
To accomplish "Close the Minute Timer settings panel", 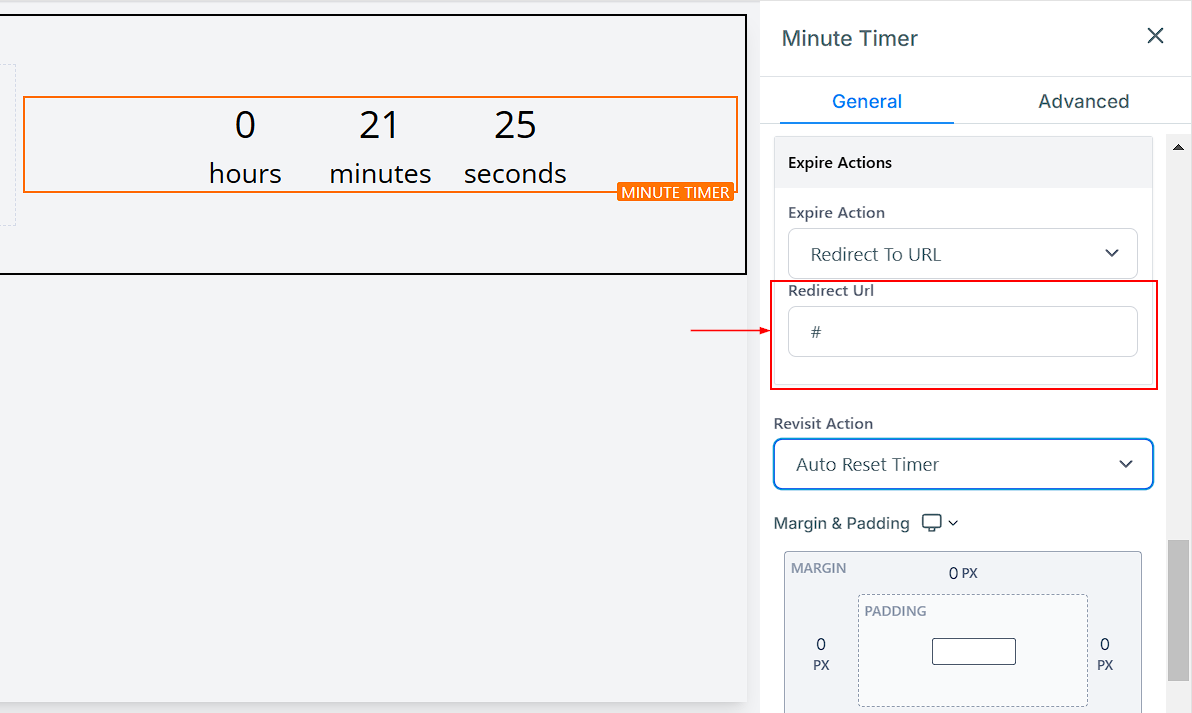I will point(1155,37).
